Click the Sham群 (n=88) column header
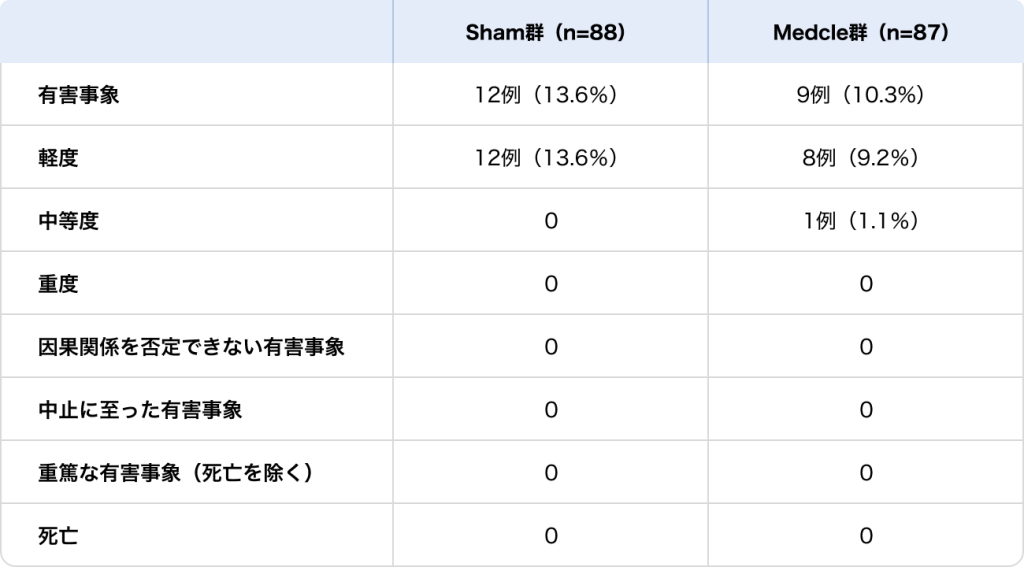 coord(551,33)
